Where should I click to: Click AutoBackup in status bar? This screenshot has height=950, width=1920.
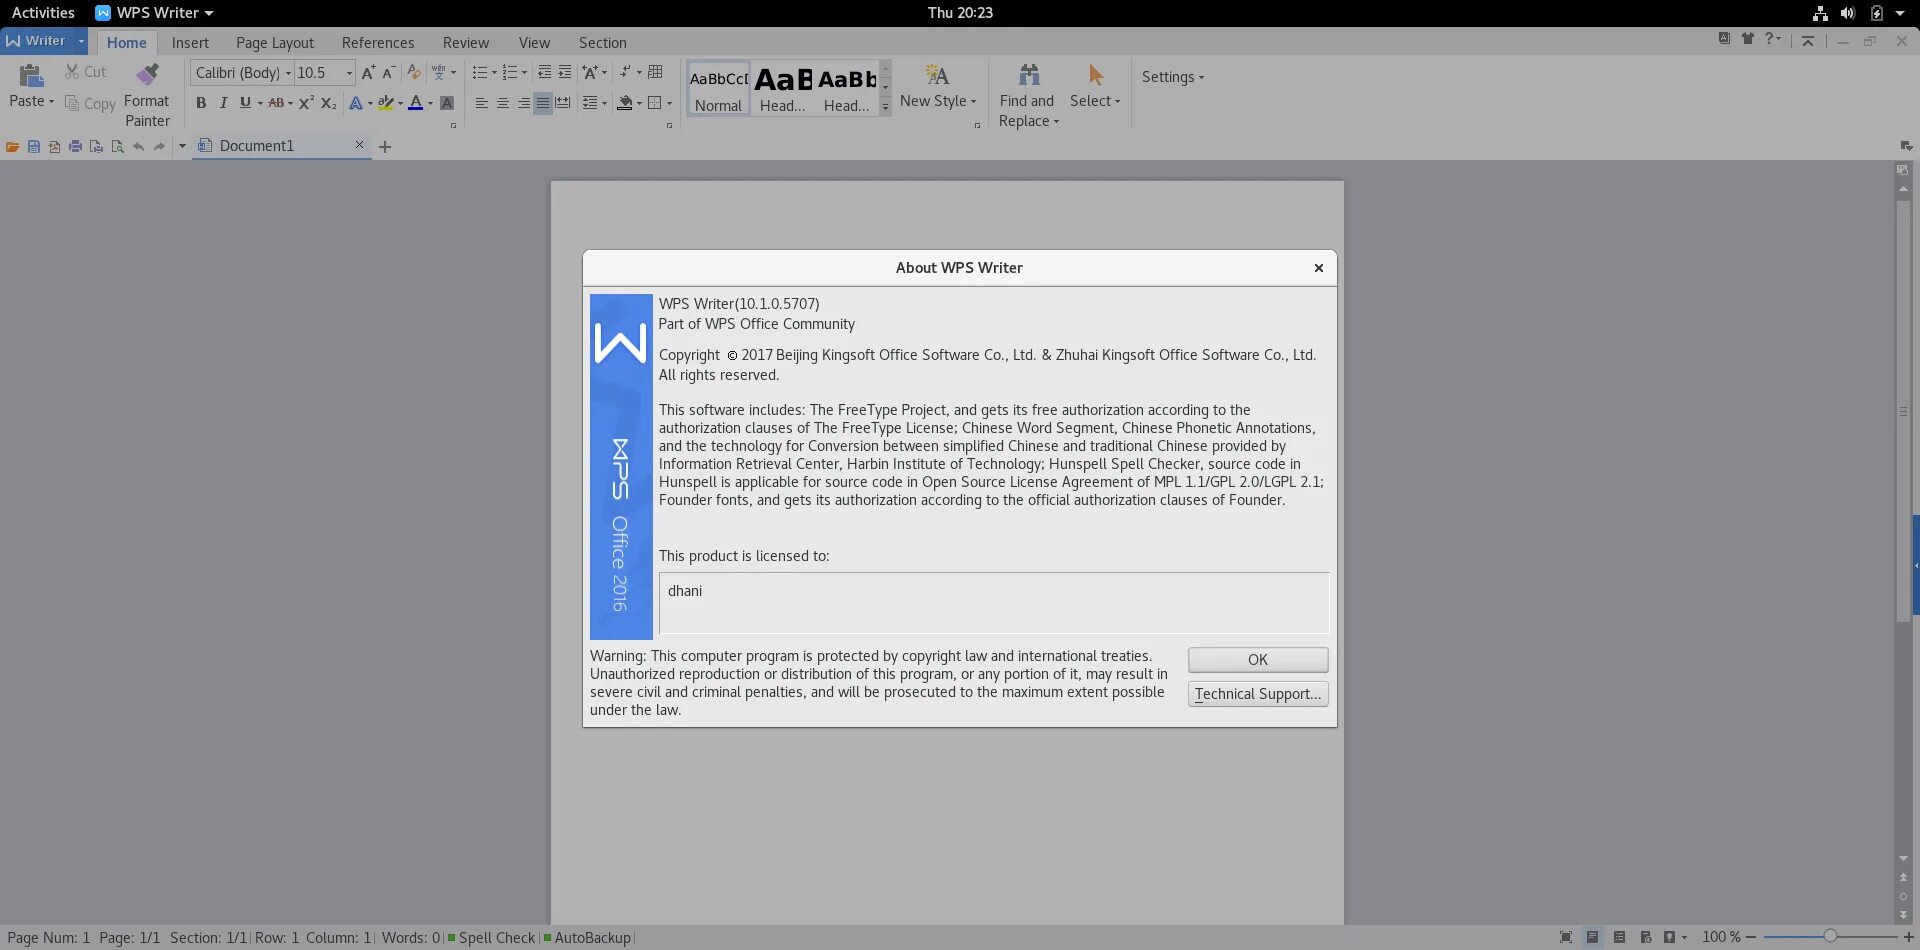587,938
